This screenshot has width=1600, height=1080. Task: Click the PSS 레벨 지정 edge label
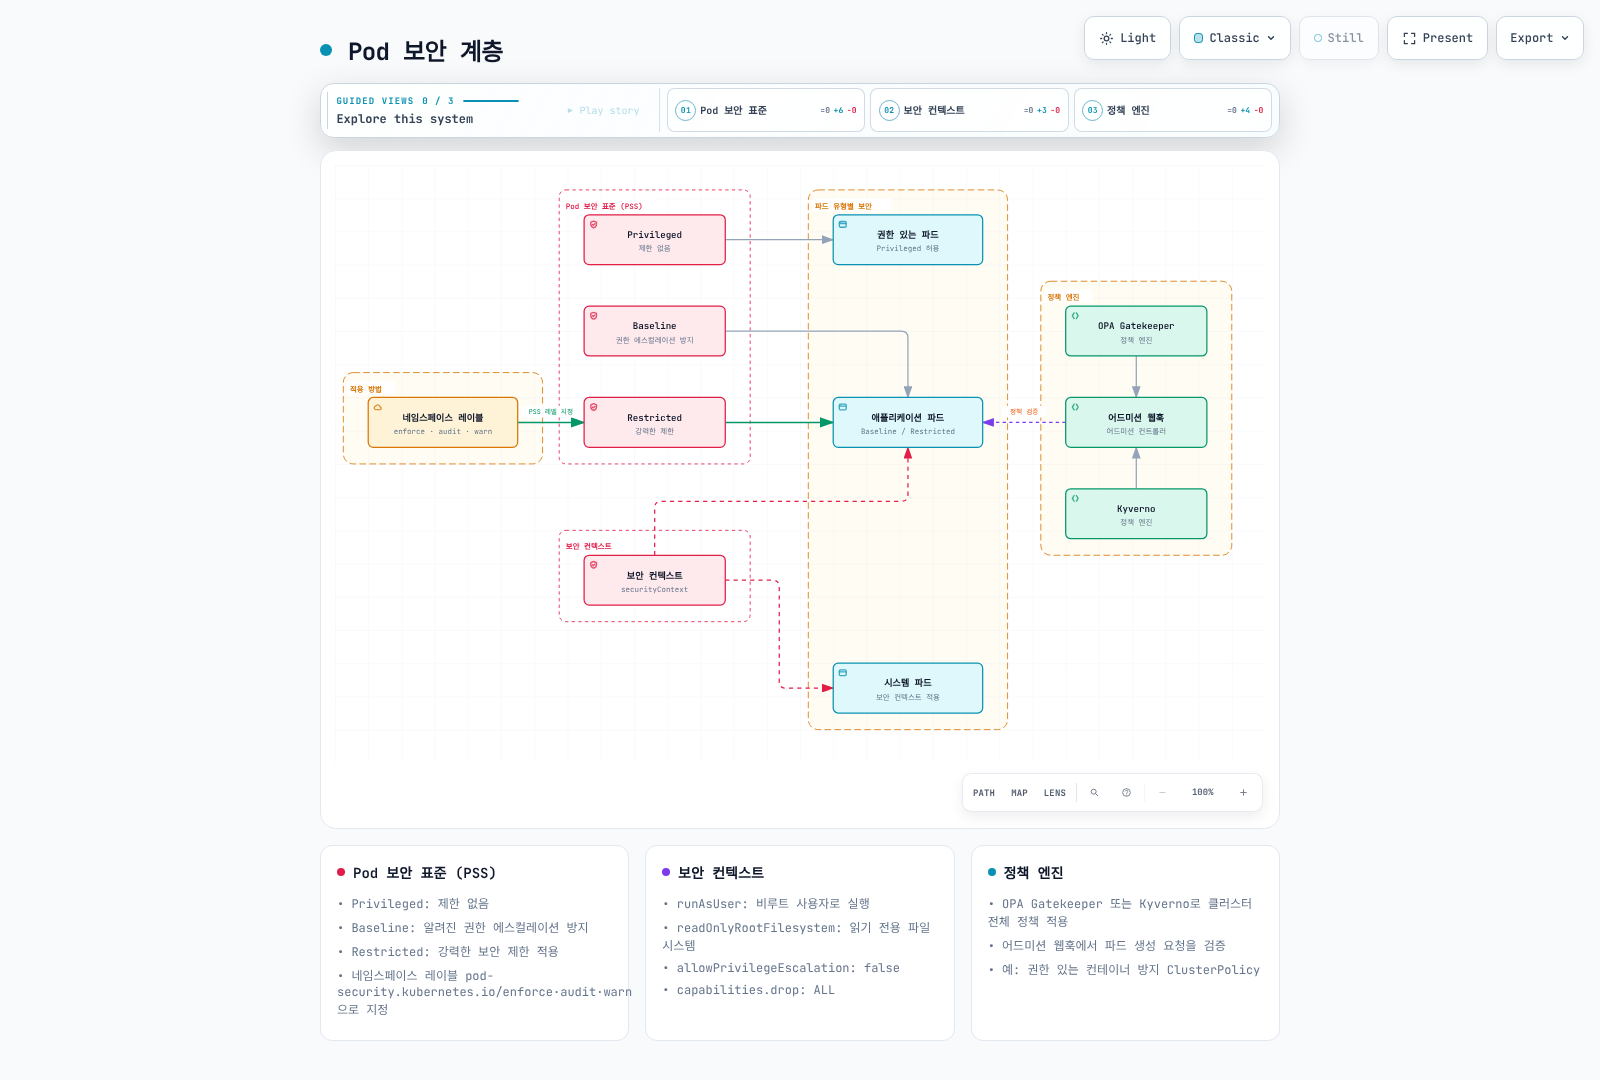pyautogui.click(x=550, y=412)
